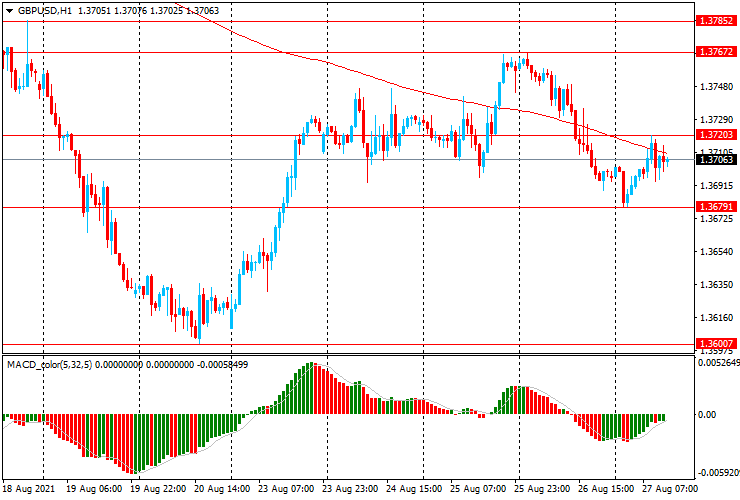
Task: Select the 1.36007 red price level label
Action: 716,344
